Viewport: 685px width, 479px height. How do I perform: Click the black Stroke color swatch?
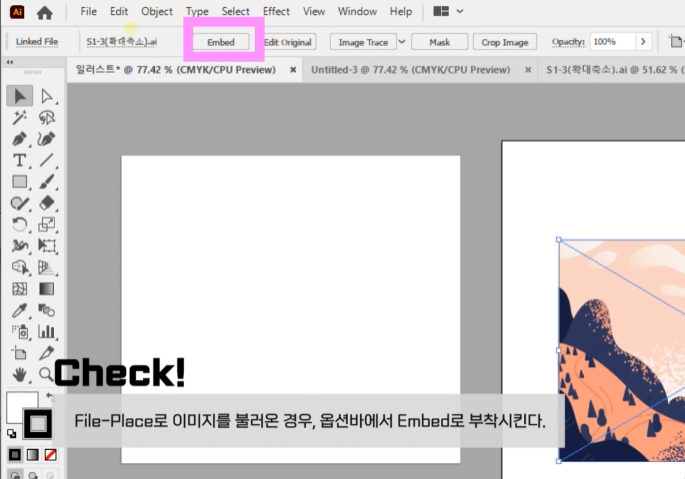[x=38, y=424]
